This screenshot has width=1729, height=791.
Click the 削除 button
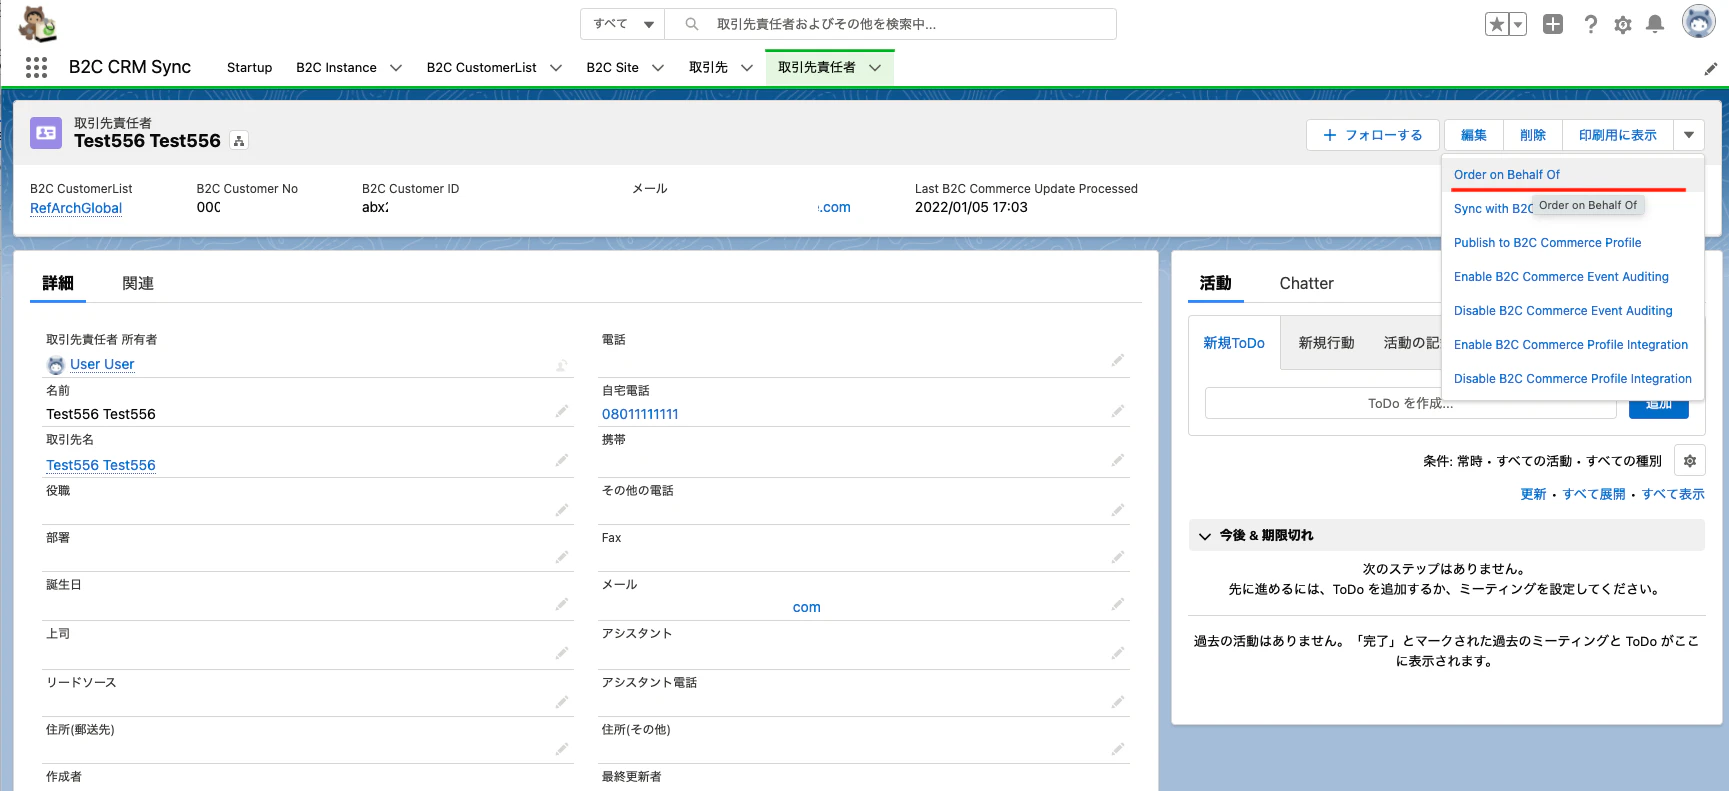point(1533,135)
